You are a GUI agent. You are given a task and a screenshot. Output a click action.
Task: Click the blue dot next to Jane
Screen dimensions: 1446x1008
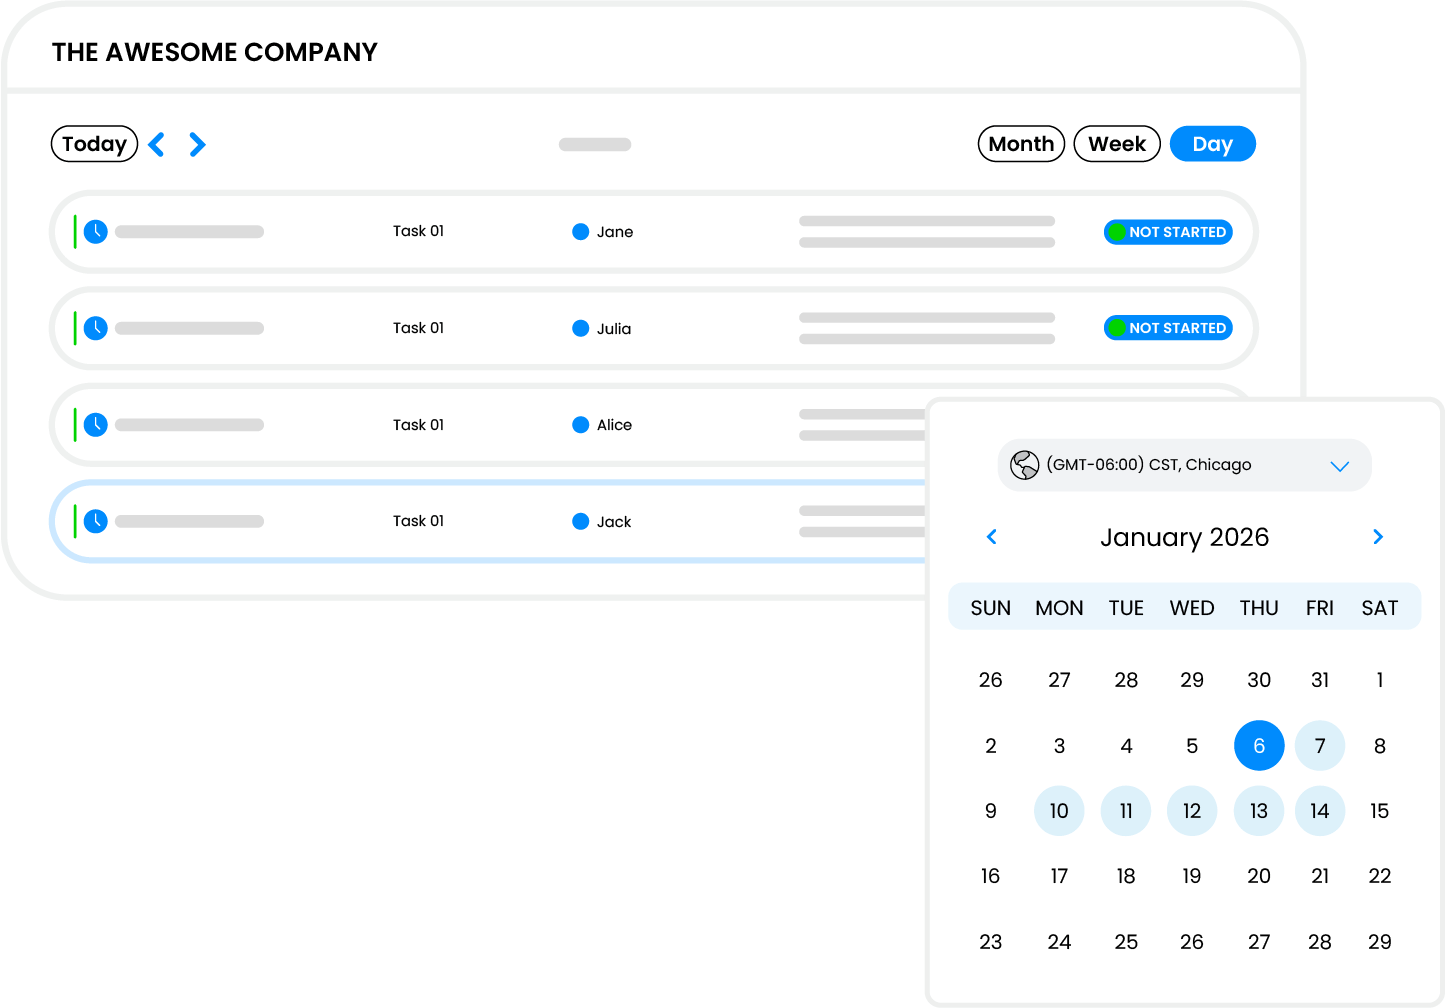point(580,232)
